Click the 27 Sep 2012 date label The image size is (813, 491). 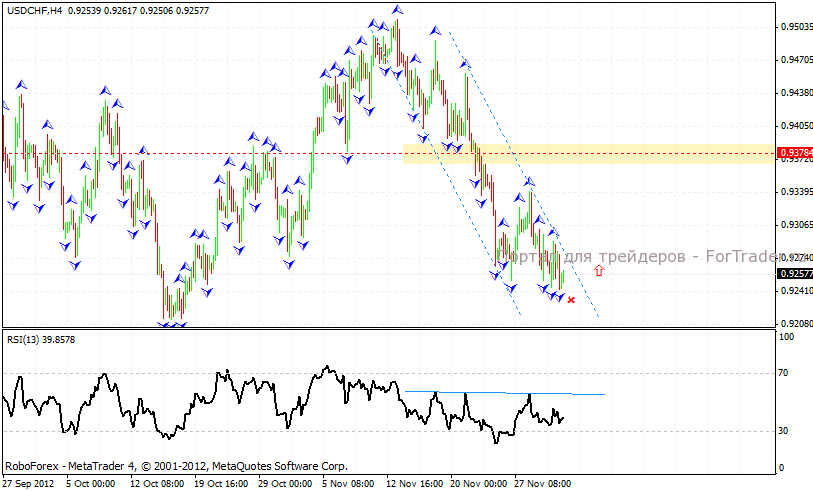(x=28, y=482)
